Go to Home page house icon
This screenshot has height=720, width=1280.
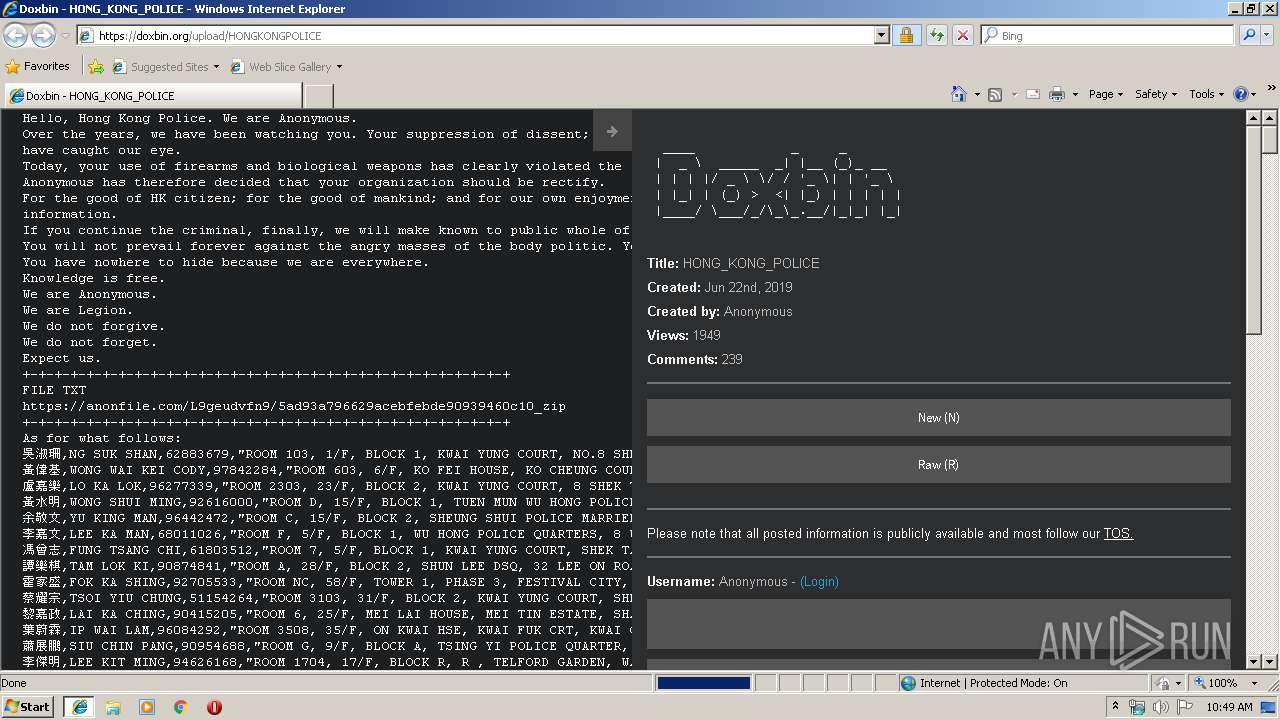pyautogui.click(x=959, y=94)
